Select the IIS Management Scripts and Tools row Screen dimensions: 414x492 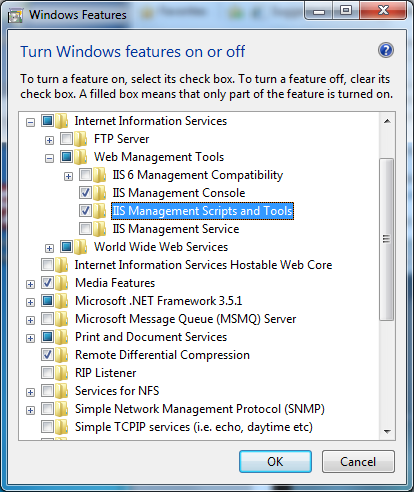[202, 211]
